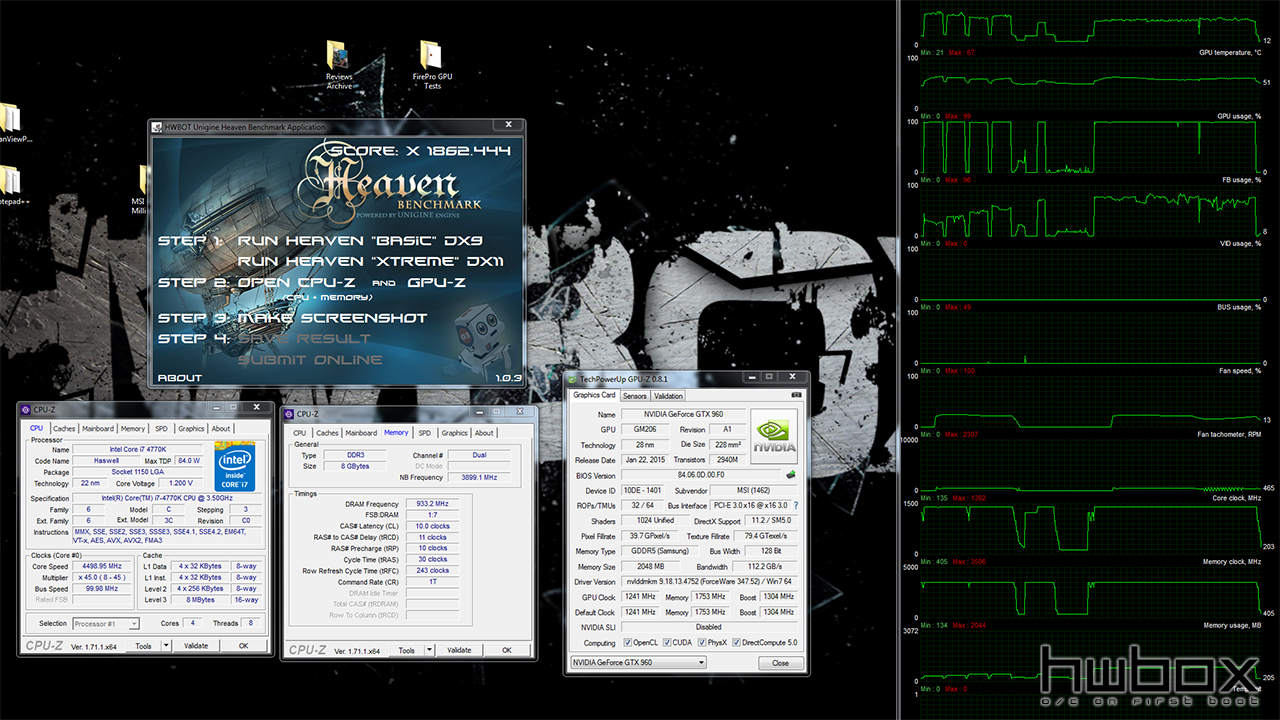Click Validate in CPU-Z Memory window
Viewport: 1280px width, 720px height.
coord(459,650)
